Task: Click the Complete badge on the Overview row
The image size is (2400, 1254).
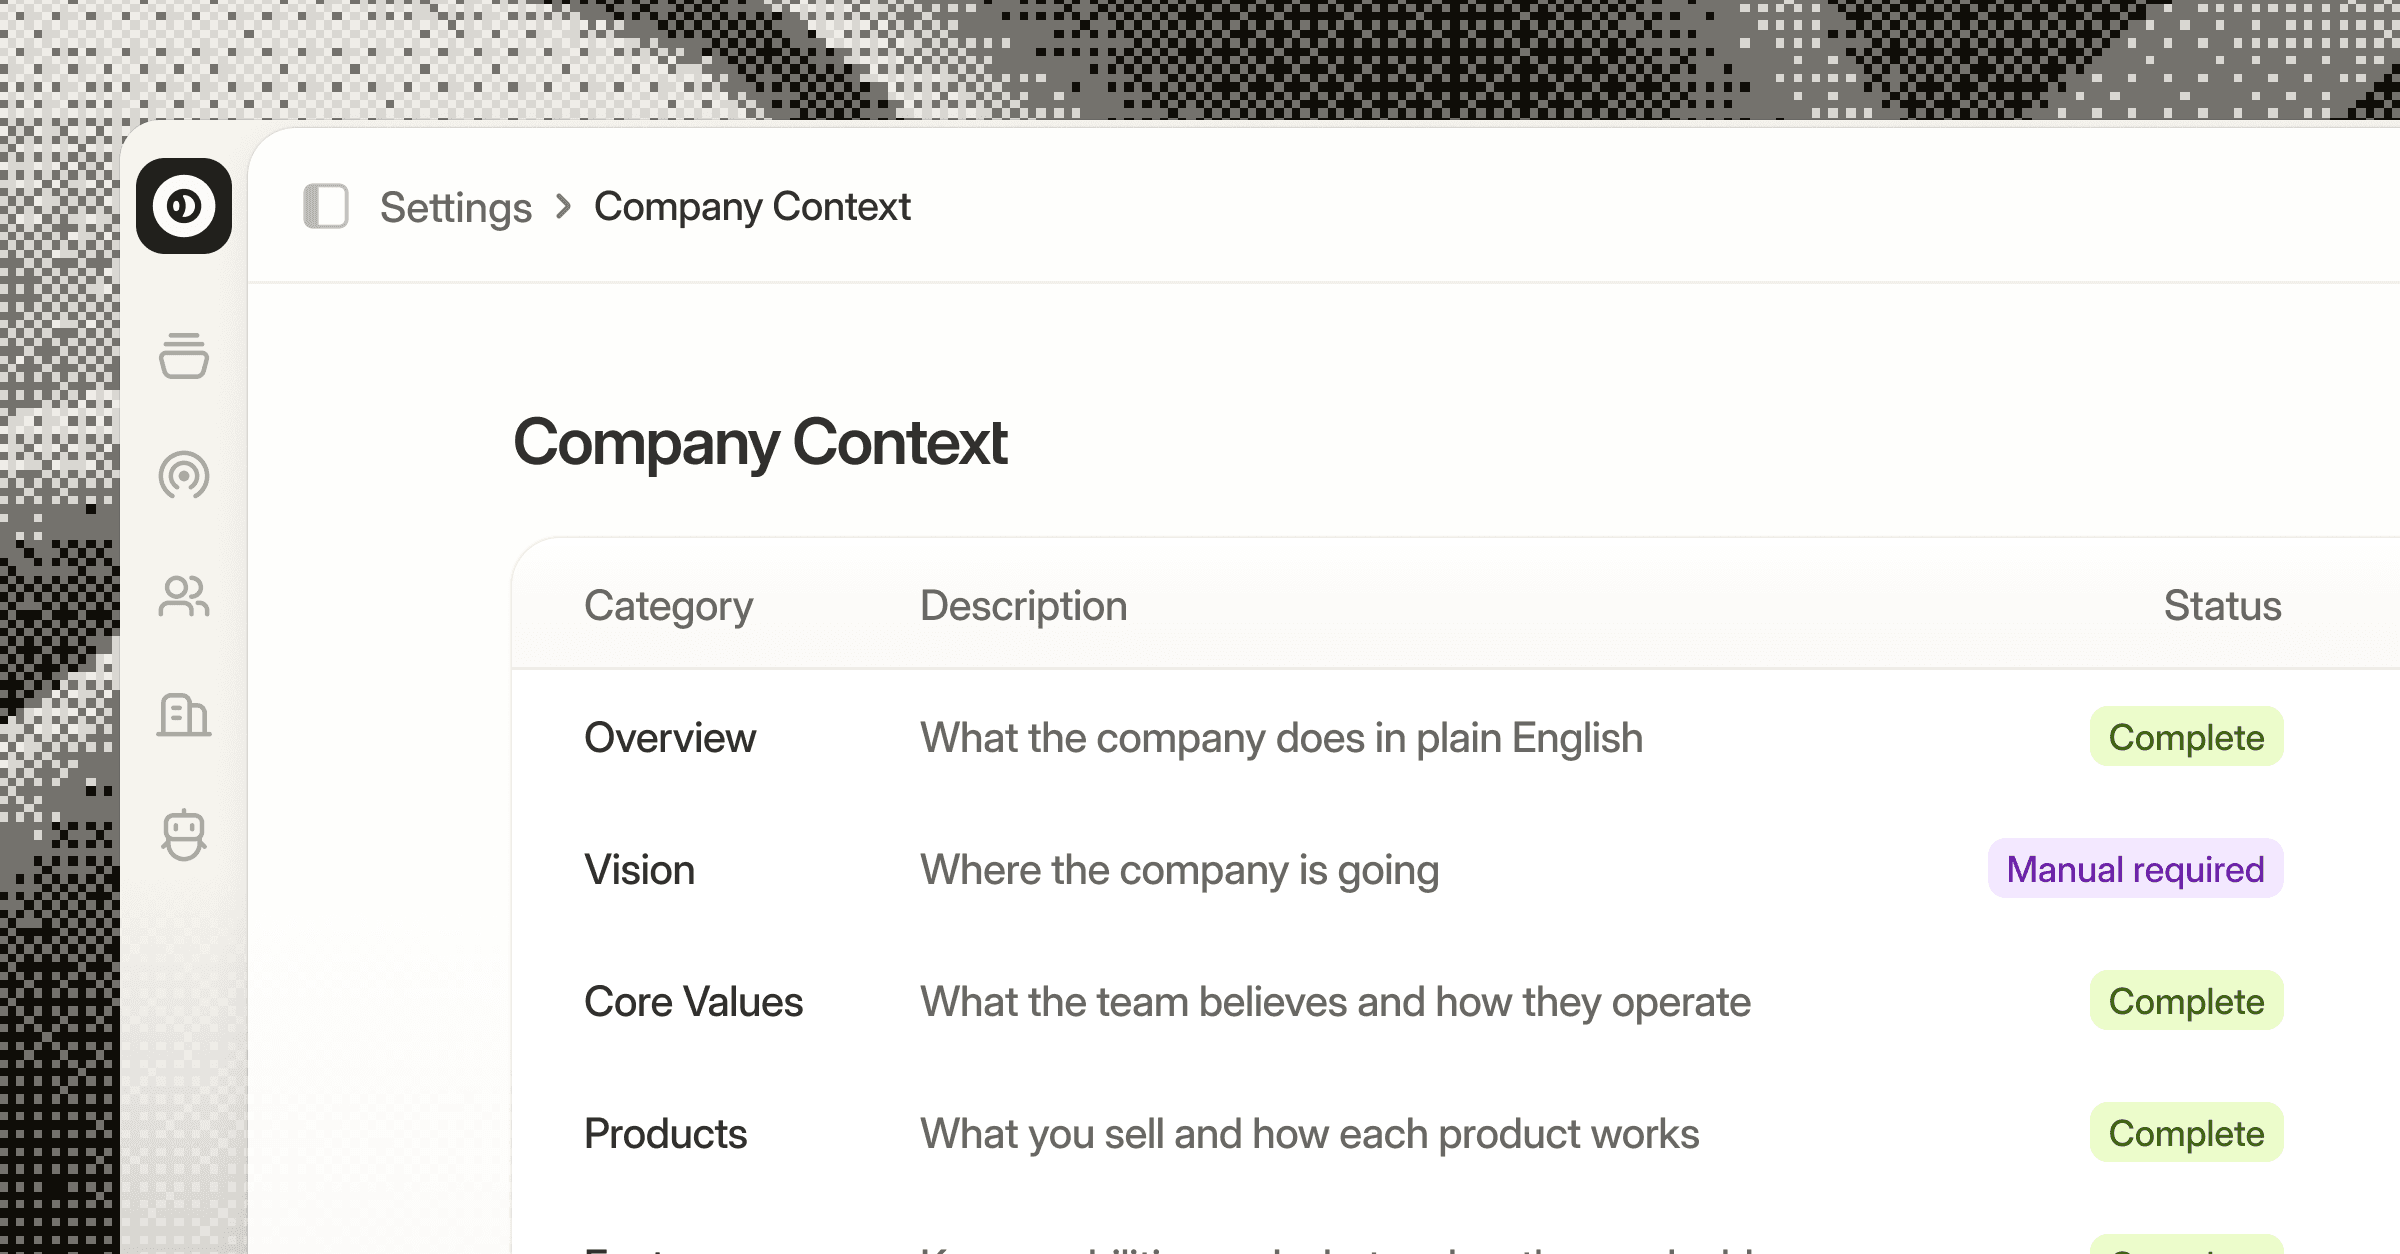Action: point(2187,737)
